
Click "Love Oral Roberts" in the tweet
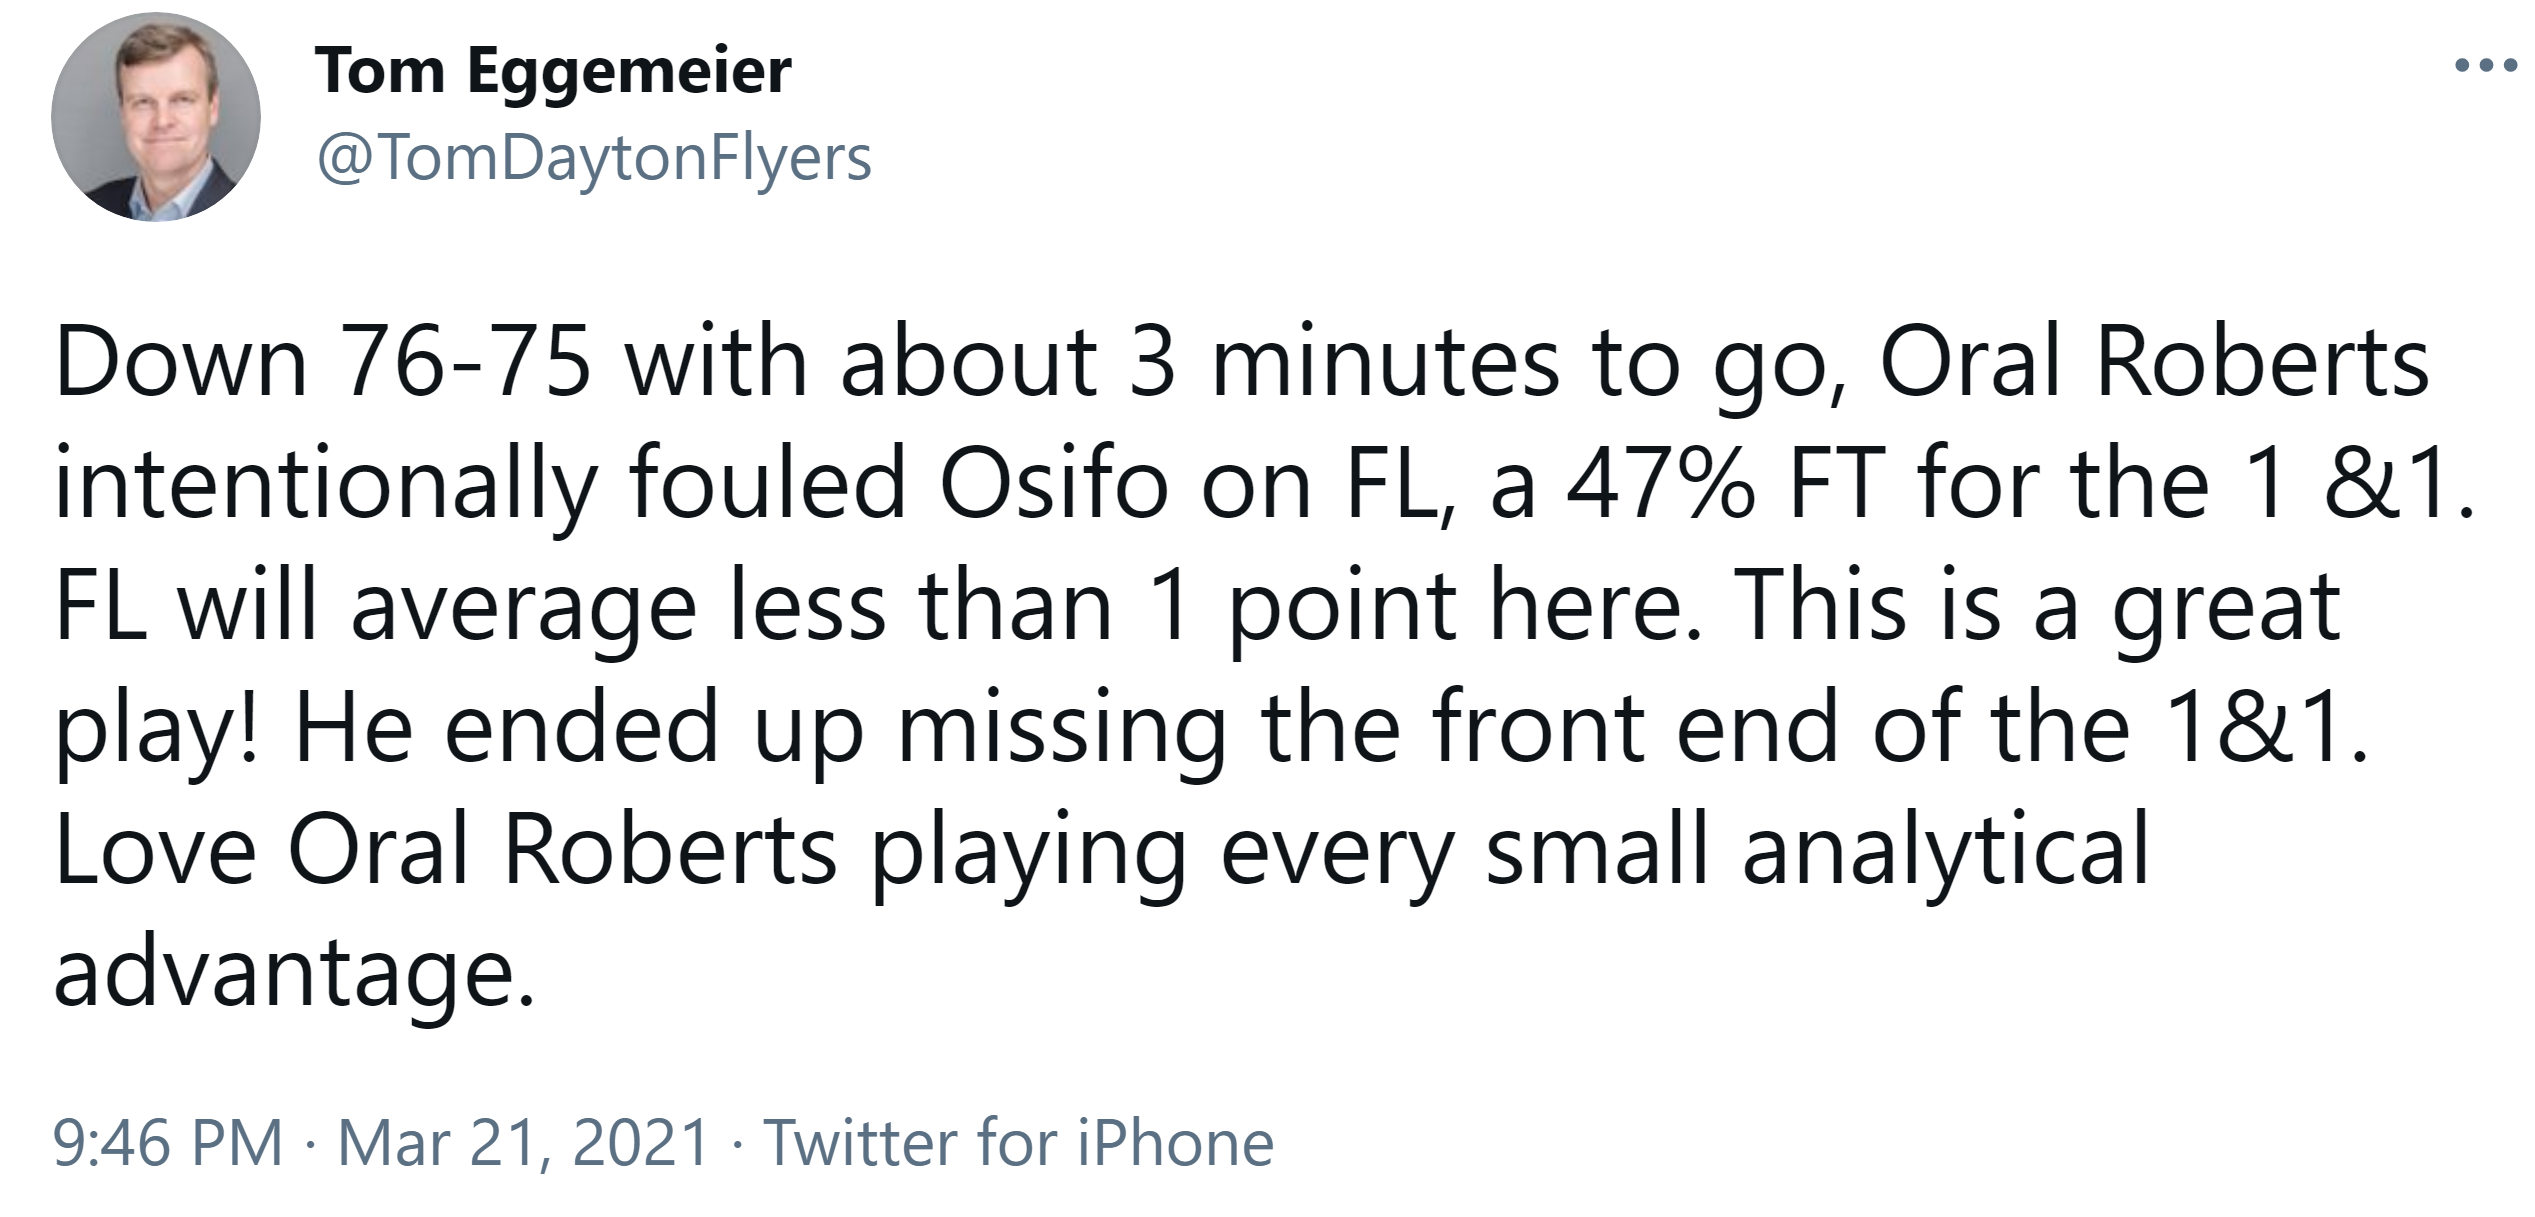point(445,850)
